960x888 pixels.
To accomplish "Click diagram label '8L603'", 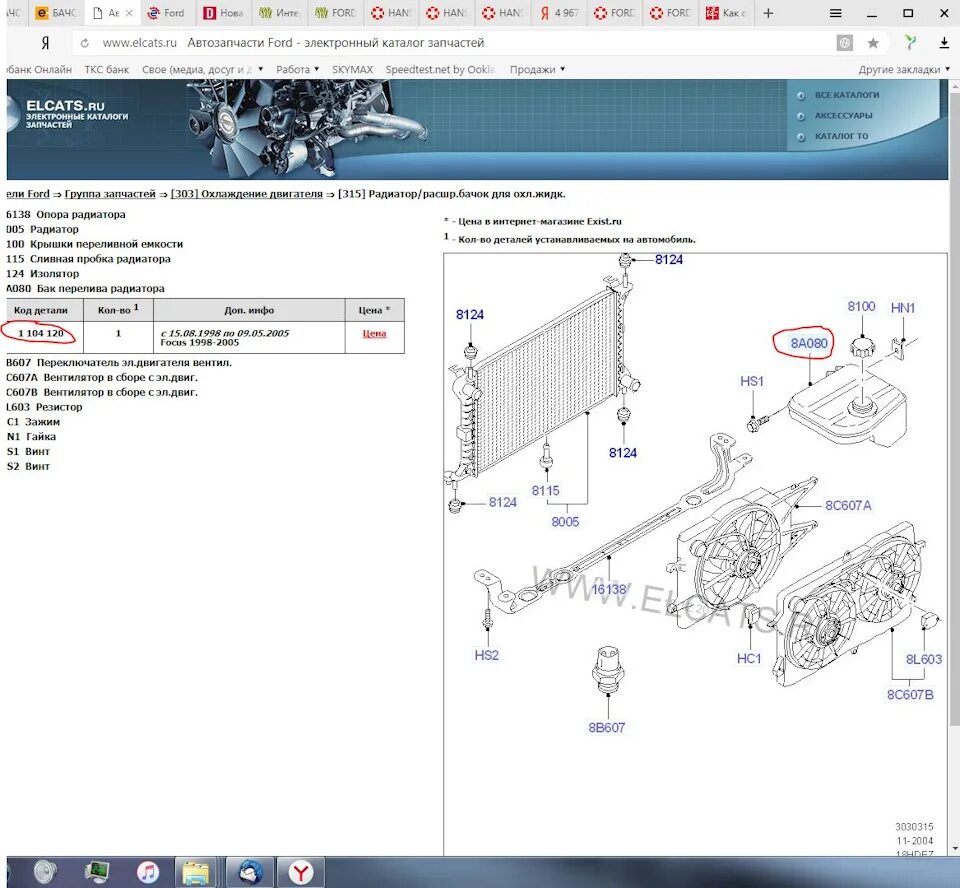I will pos(924,659).
